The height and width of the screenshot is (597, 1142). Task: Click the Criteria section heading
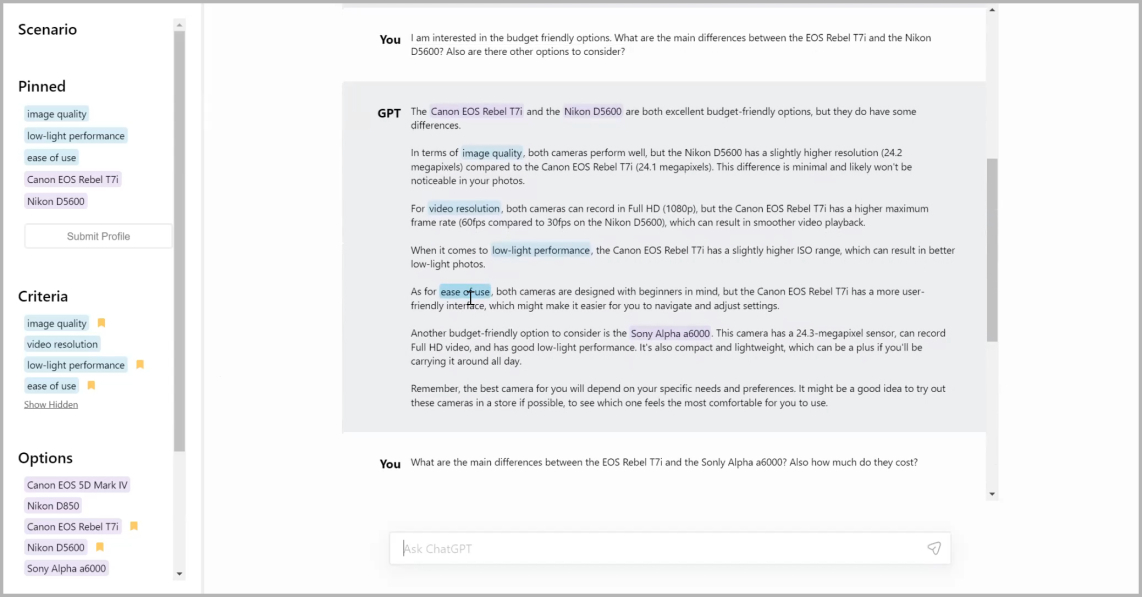tap(43, 296)
